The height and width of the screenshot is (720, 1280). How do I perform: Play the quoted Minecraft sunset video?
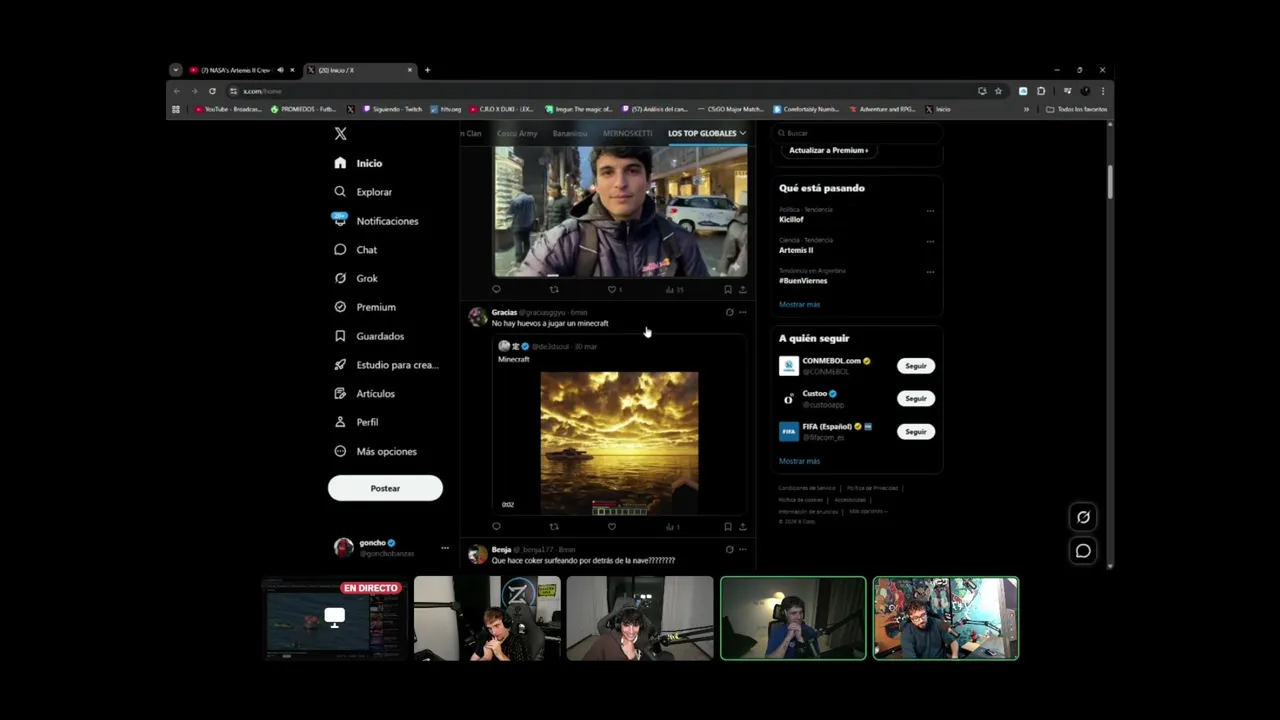619,443
